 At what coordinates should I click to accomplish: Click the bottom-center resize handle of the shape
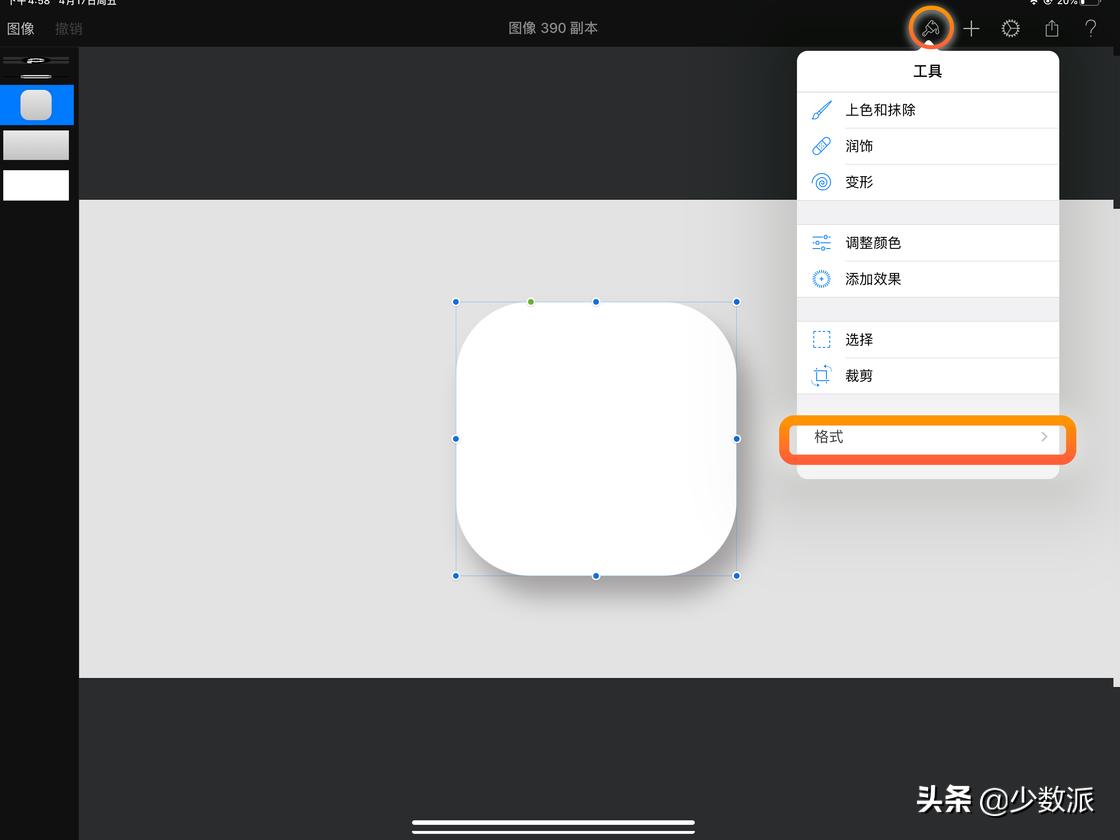(x=596, y=576)
